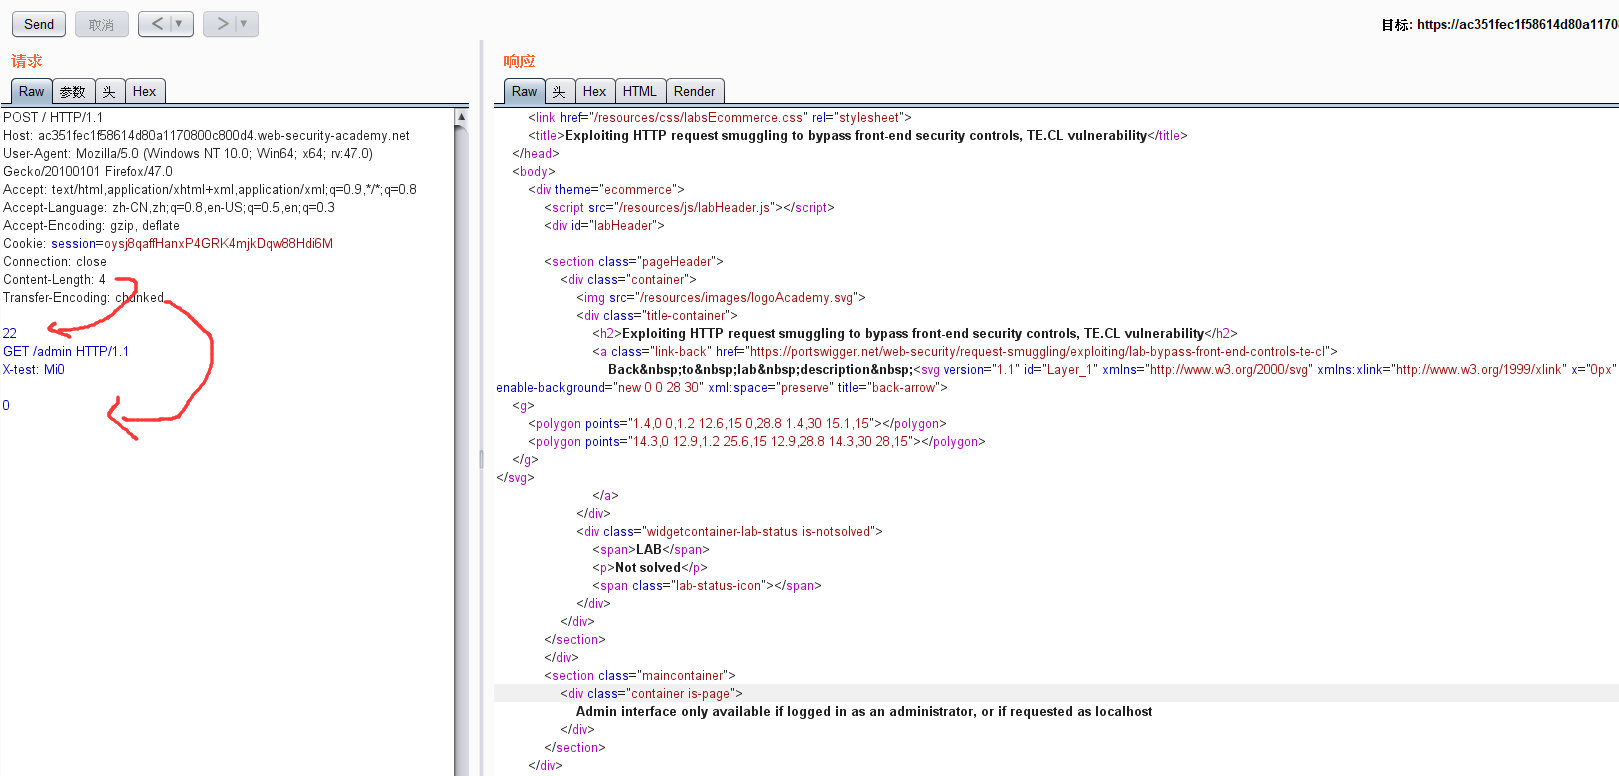Click the Accept-Language header line
This screenshot has width=1619, height=776.
169,207
